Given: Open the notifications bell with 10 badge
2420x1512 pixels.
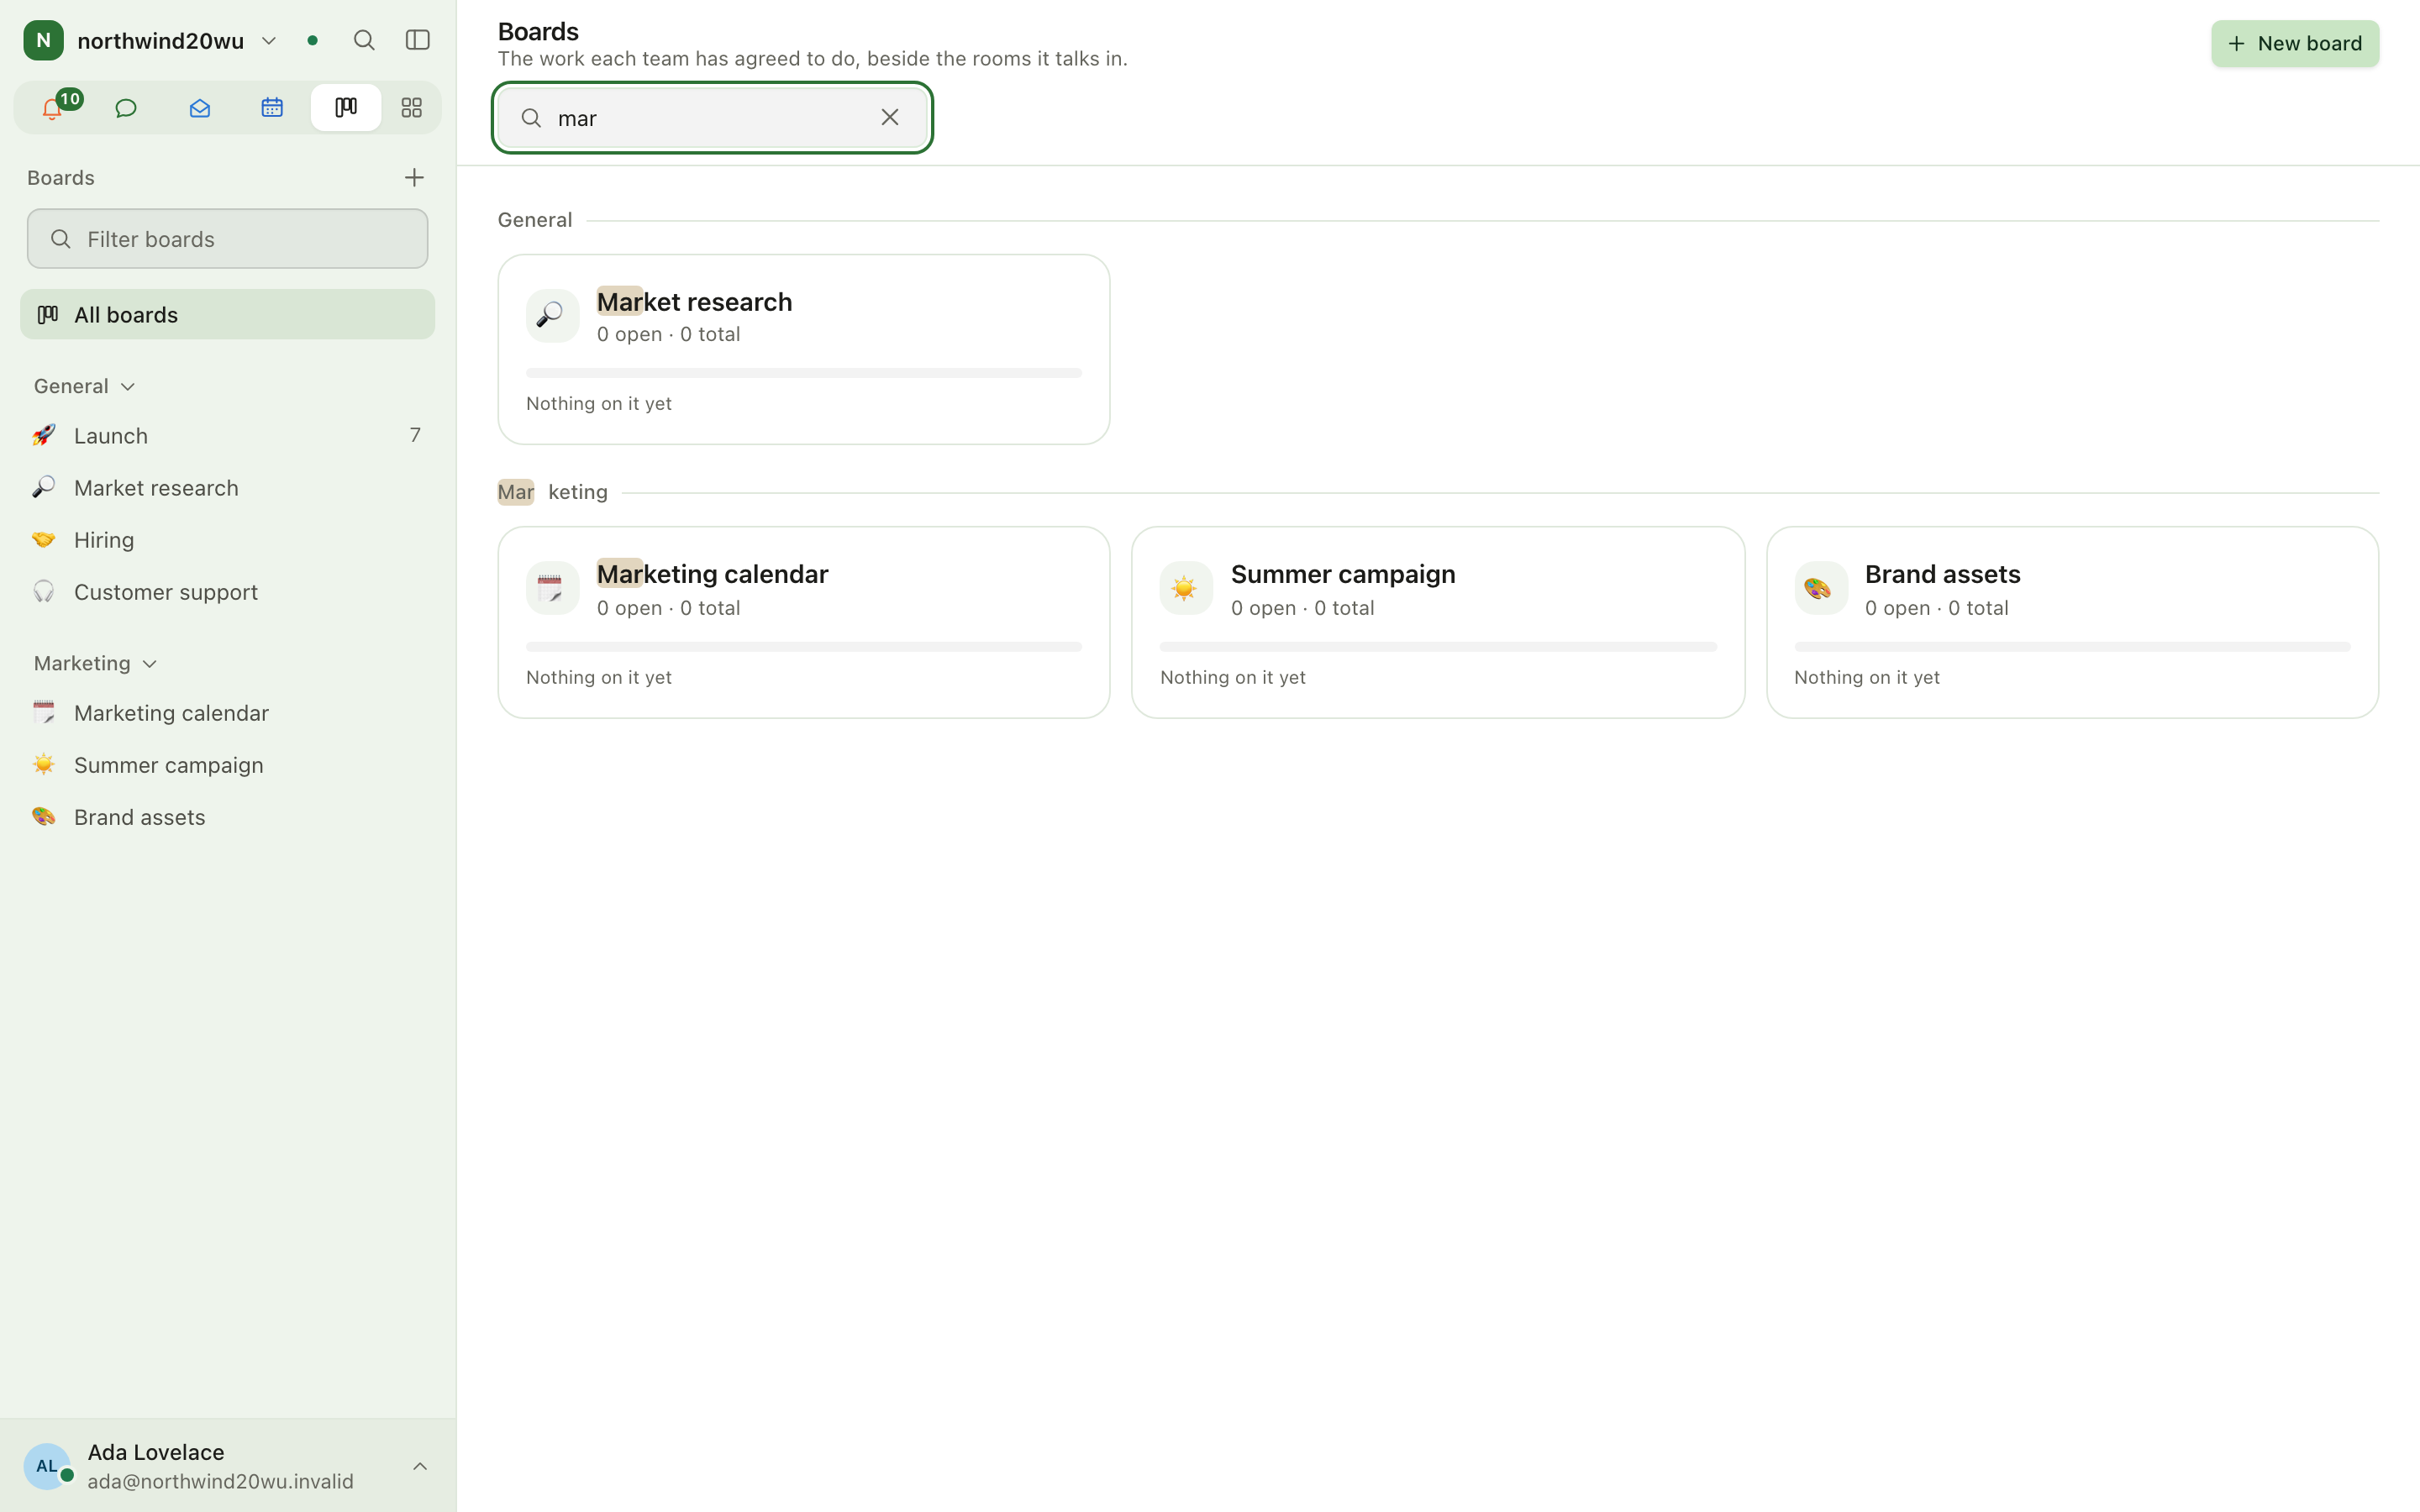Looking at the screenshot, I should [x=53, y=107].
